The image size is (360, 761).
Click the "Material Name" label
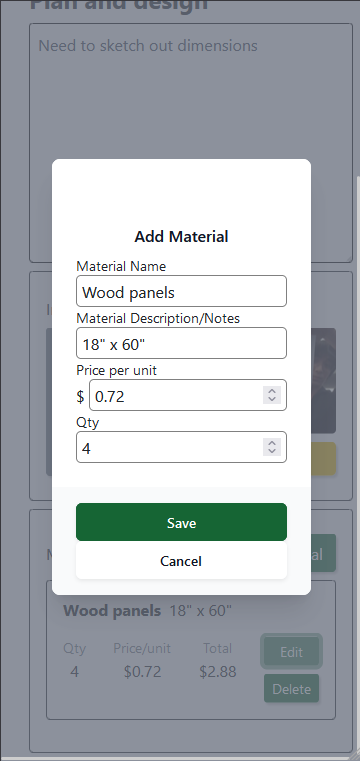[121, 266]
